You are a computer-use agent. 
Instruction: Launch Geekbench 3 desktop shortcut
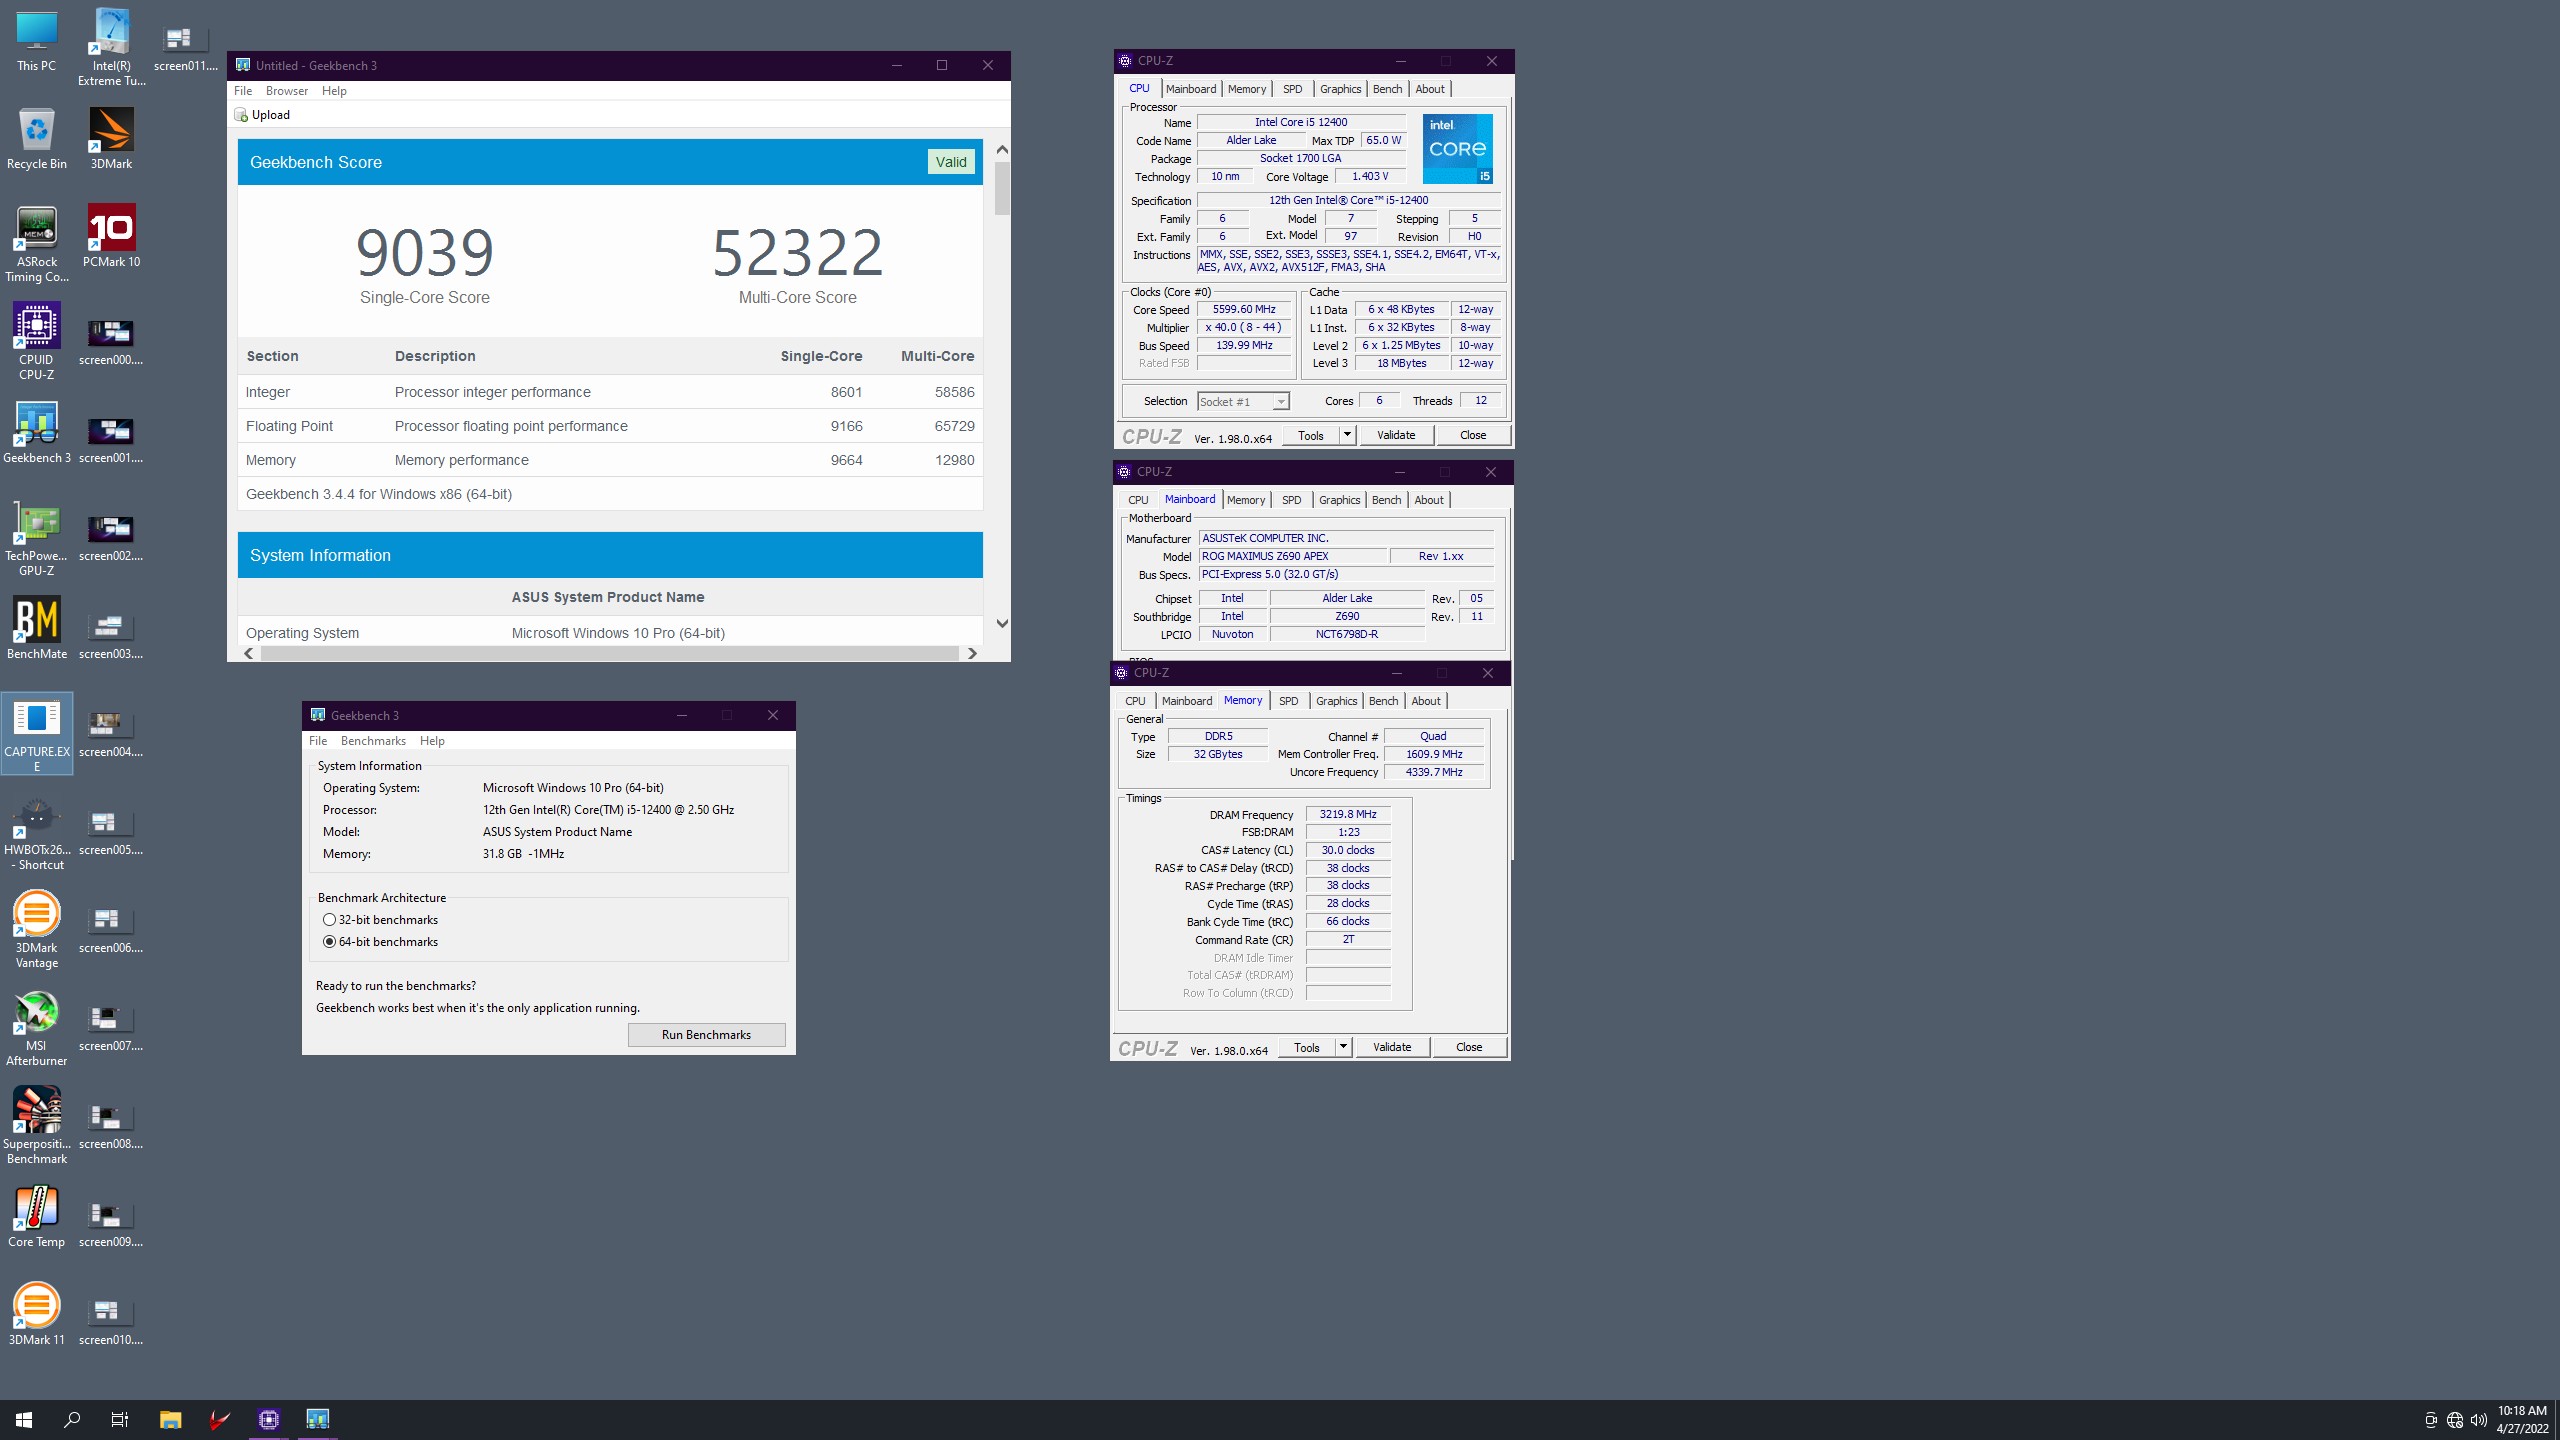coord(37,433)
